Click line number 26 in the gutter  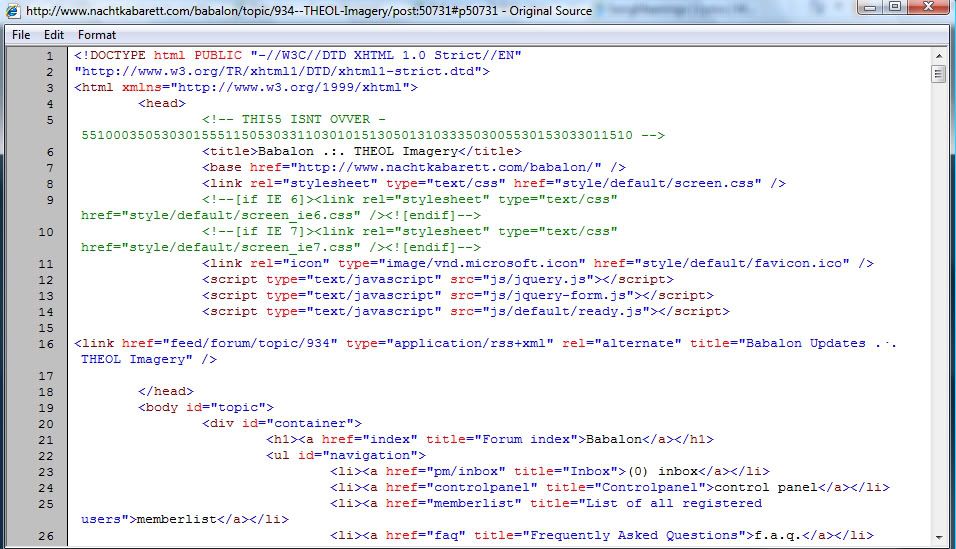click(x=46, y=536)
